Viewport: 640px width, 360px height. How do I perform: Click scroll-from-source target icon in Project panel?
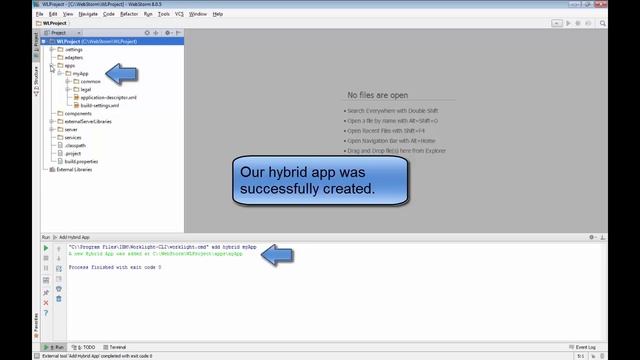(147, 33)
